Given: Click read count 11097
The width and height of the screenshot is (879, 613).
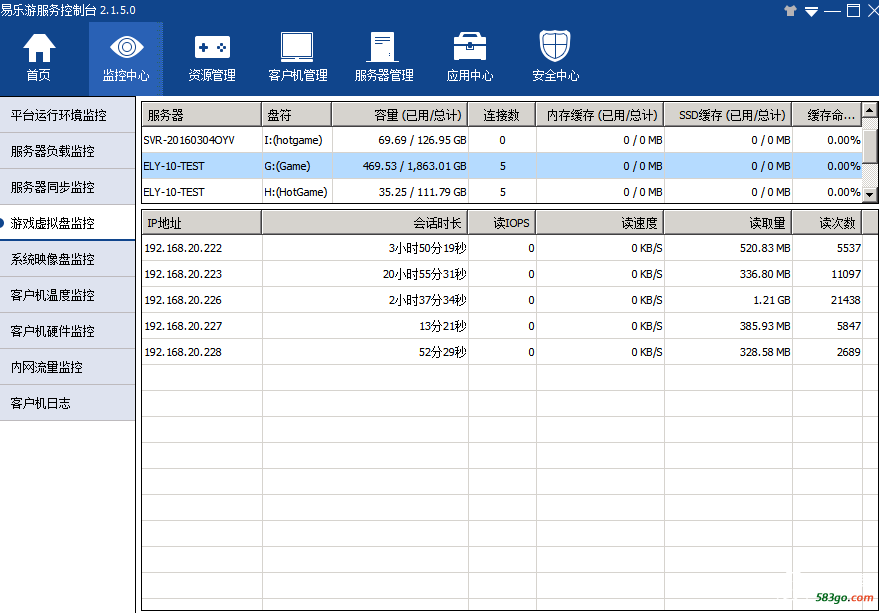Looking at the screenshot, I should pyautogui.click(x=846, y=274).
